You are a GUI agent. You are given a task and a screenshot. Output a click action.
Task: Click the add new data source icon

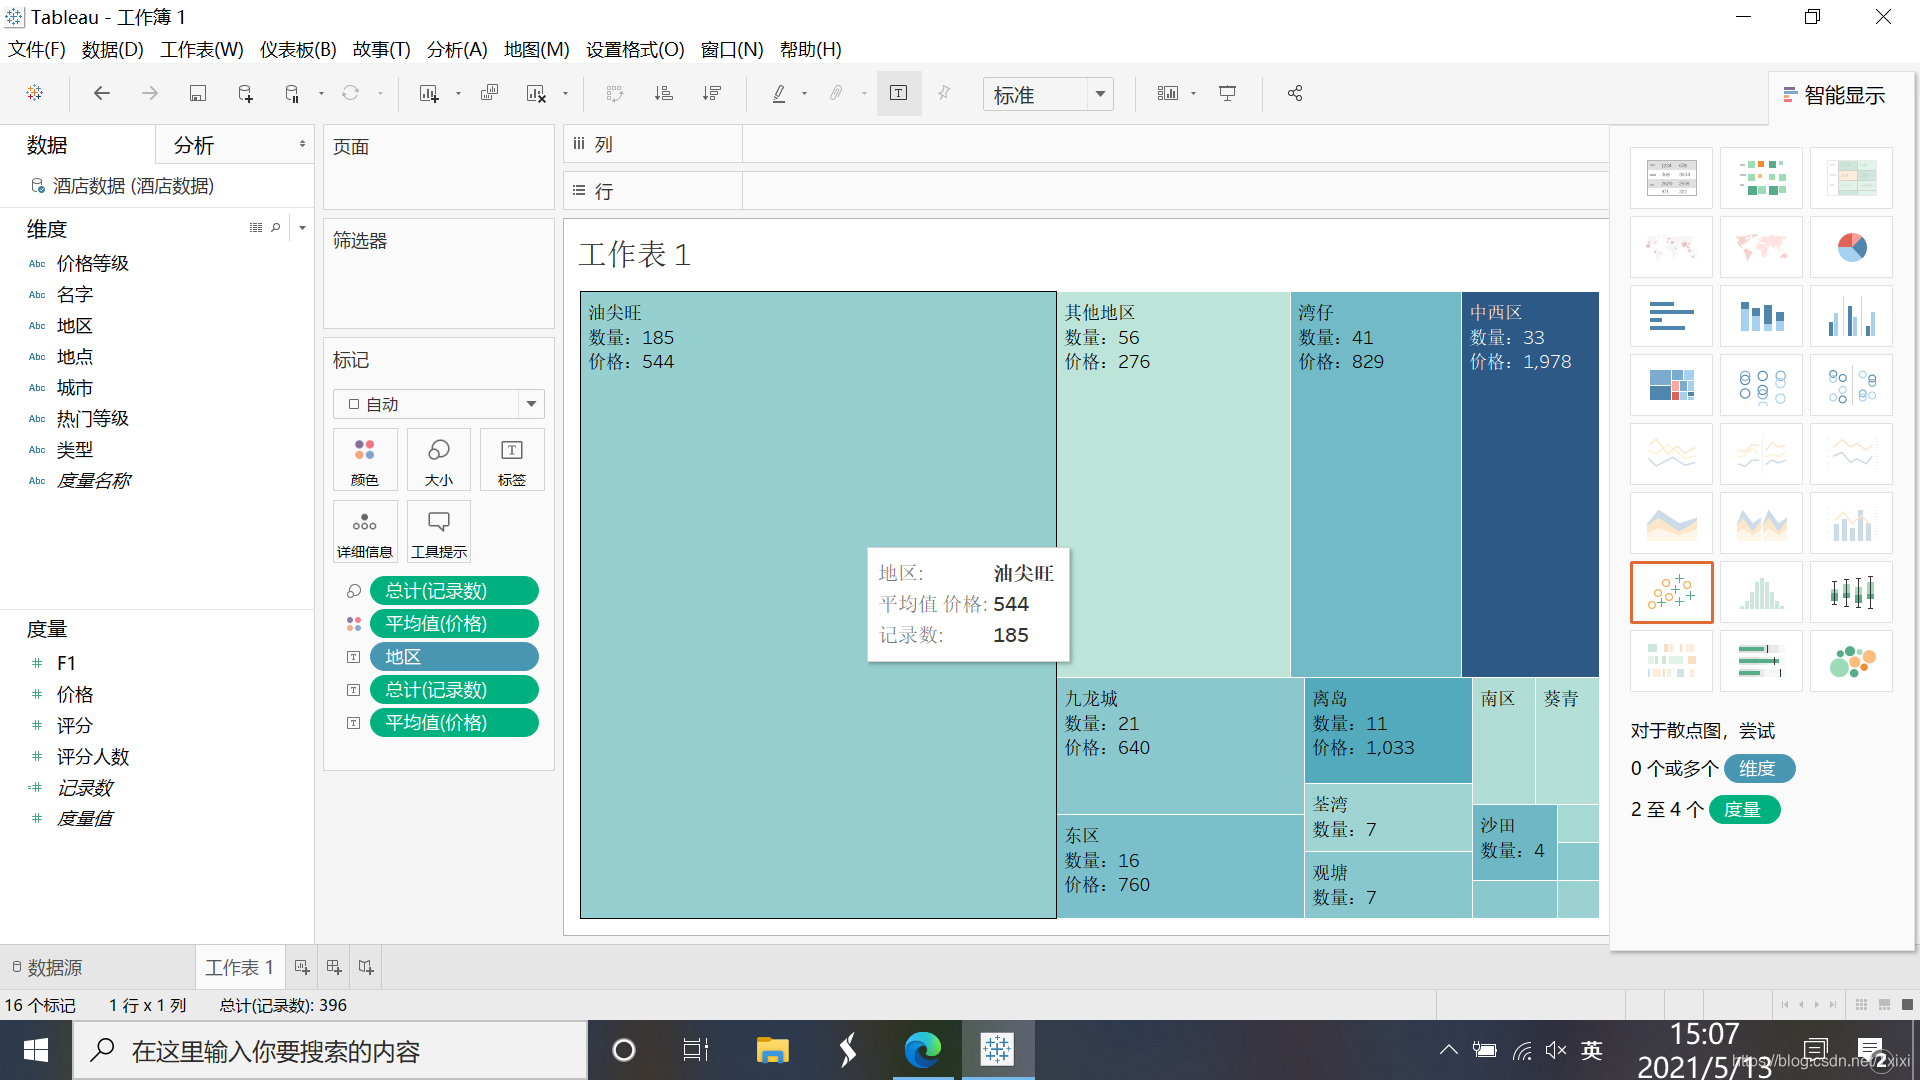tap(245, 93)
